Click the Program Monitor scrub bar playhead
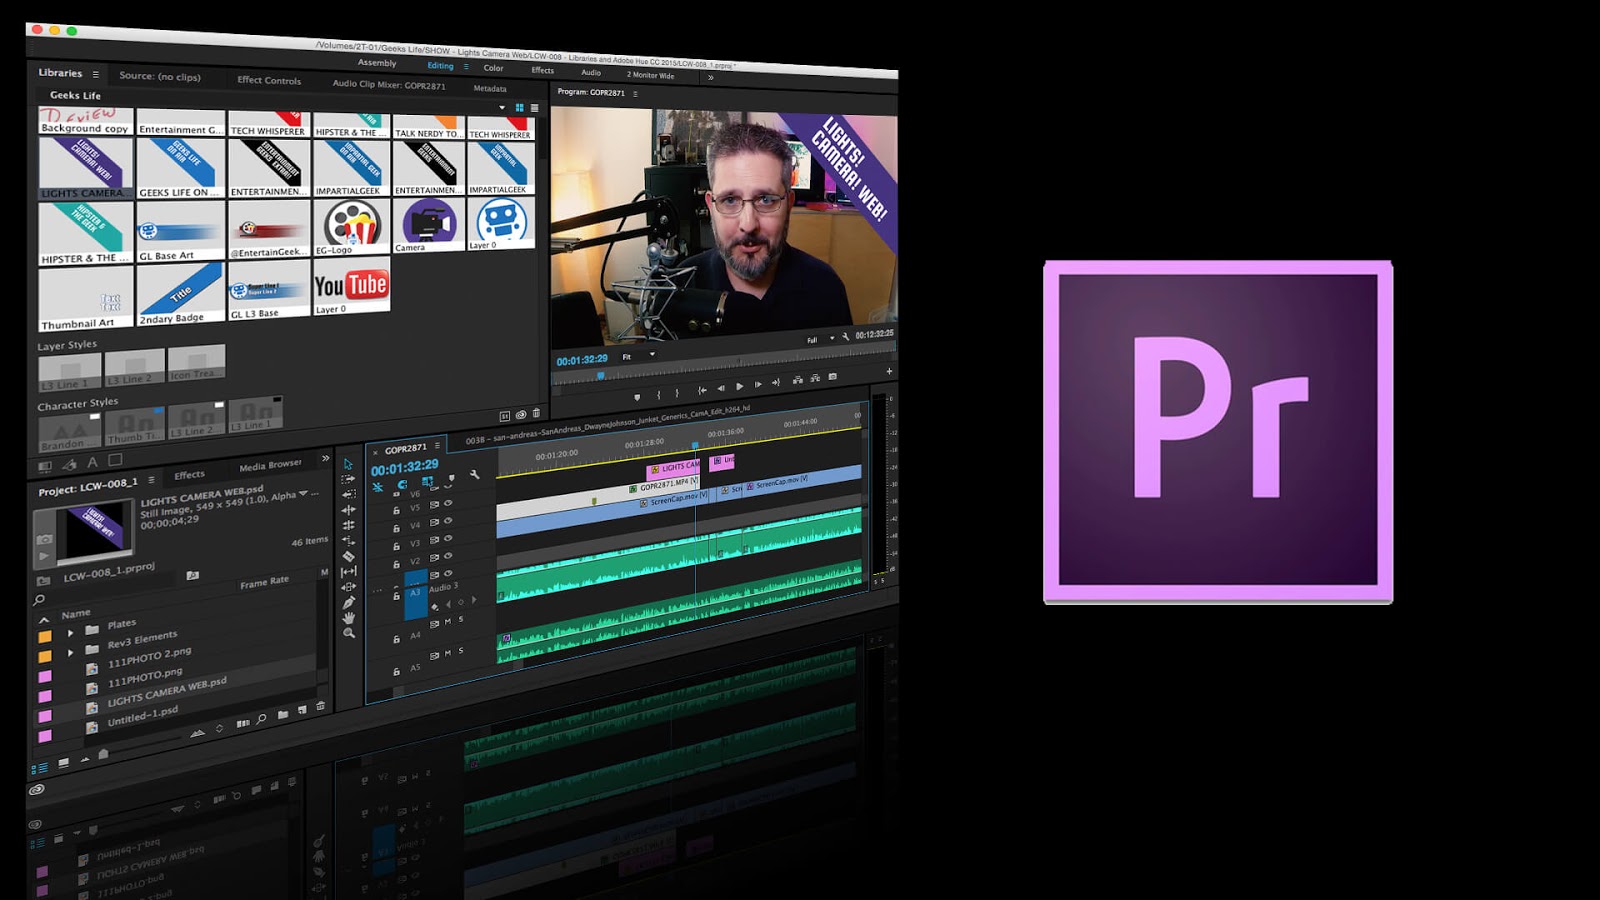 pyautogui.click(x=601, y=376)
